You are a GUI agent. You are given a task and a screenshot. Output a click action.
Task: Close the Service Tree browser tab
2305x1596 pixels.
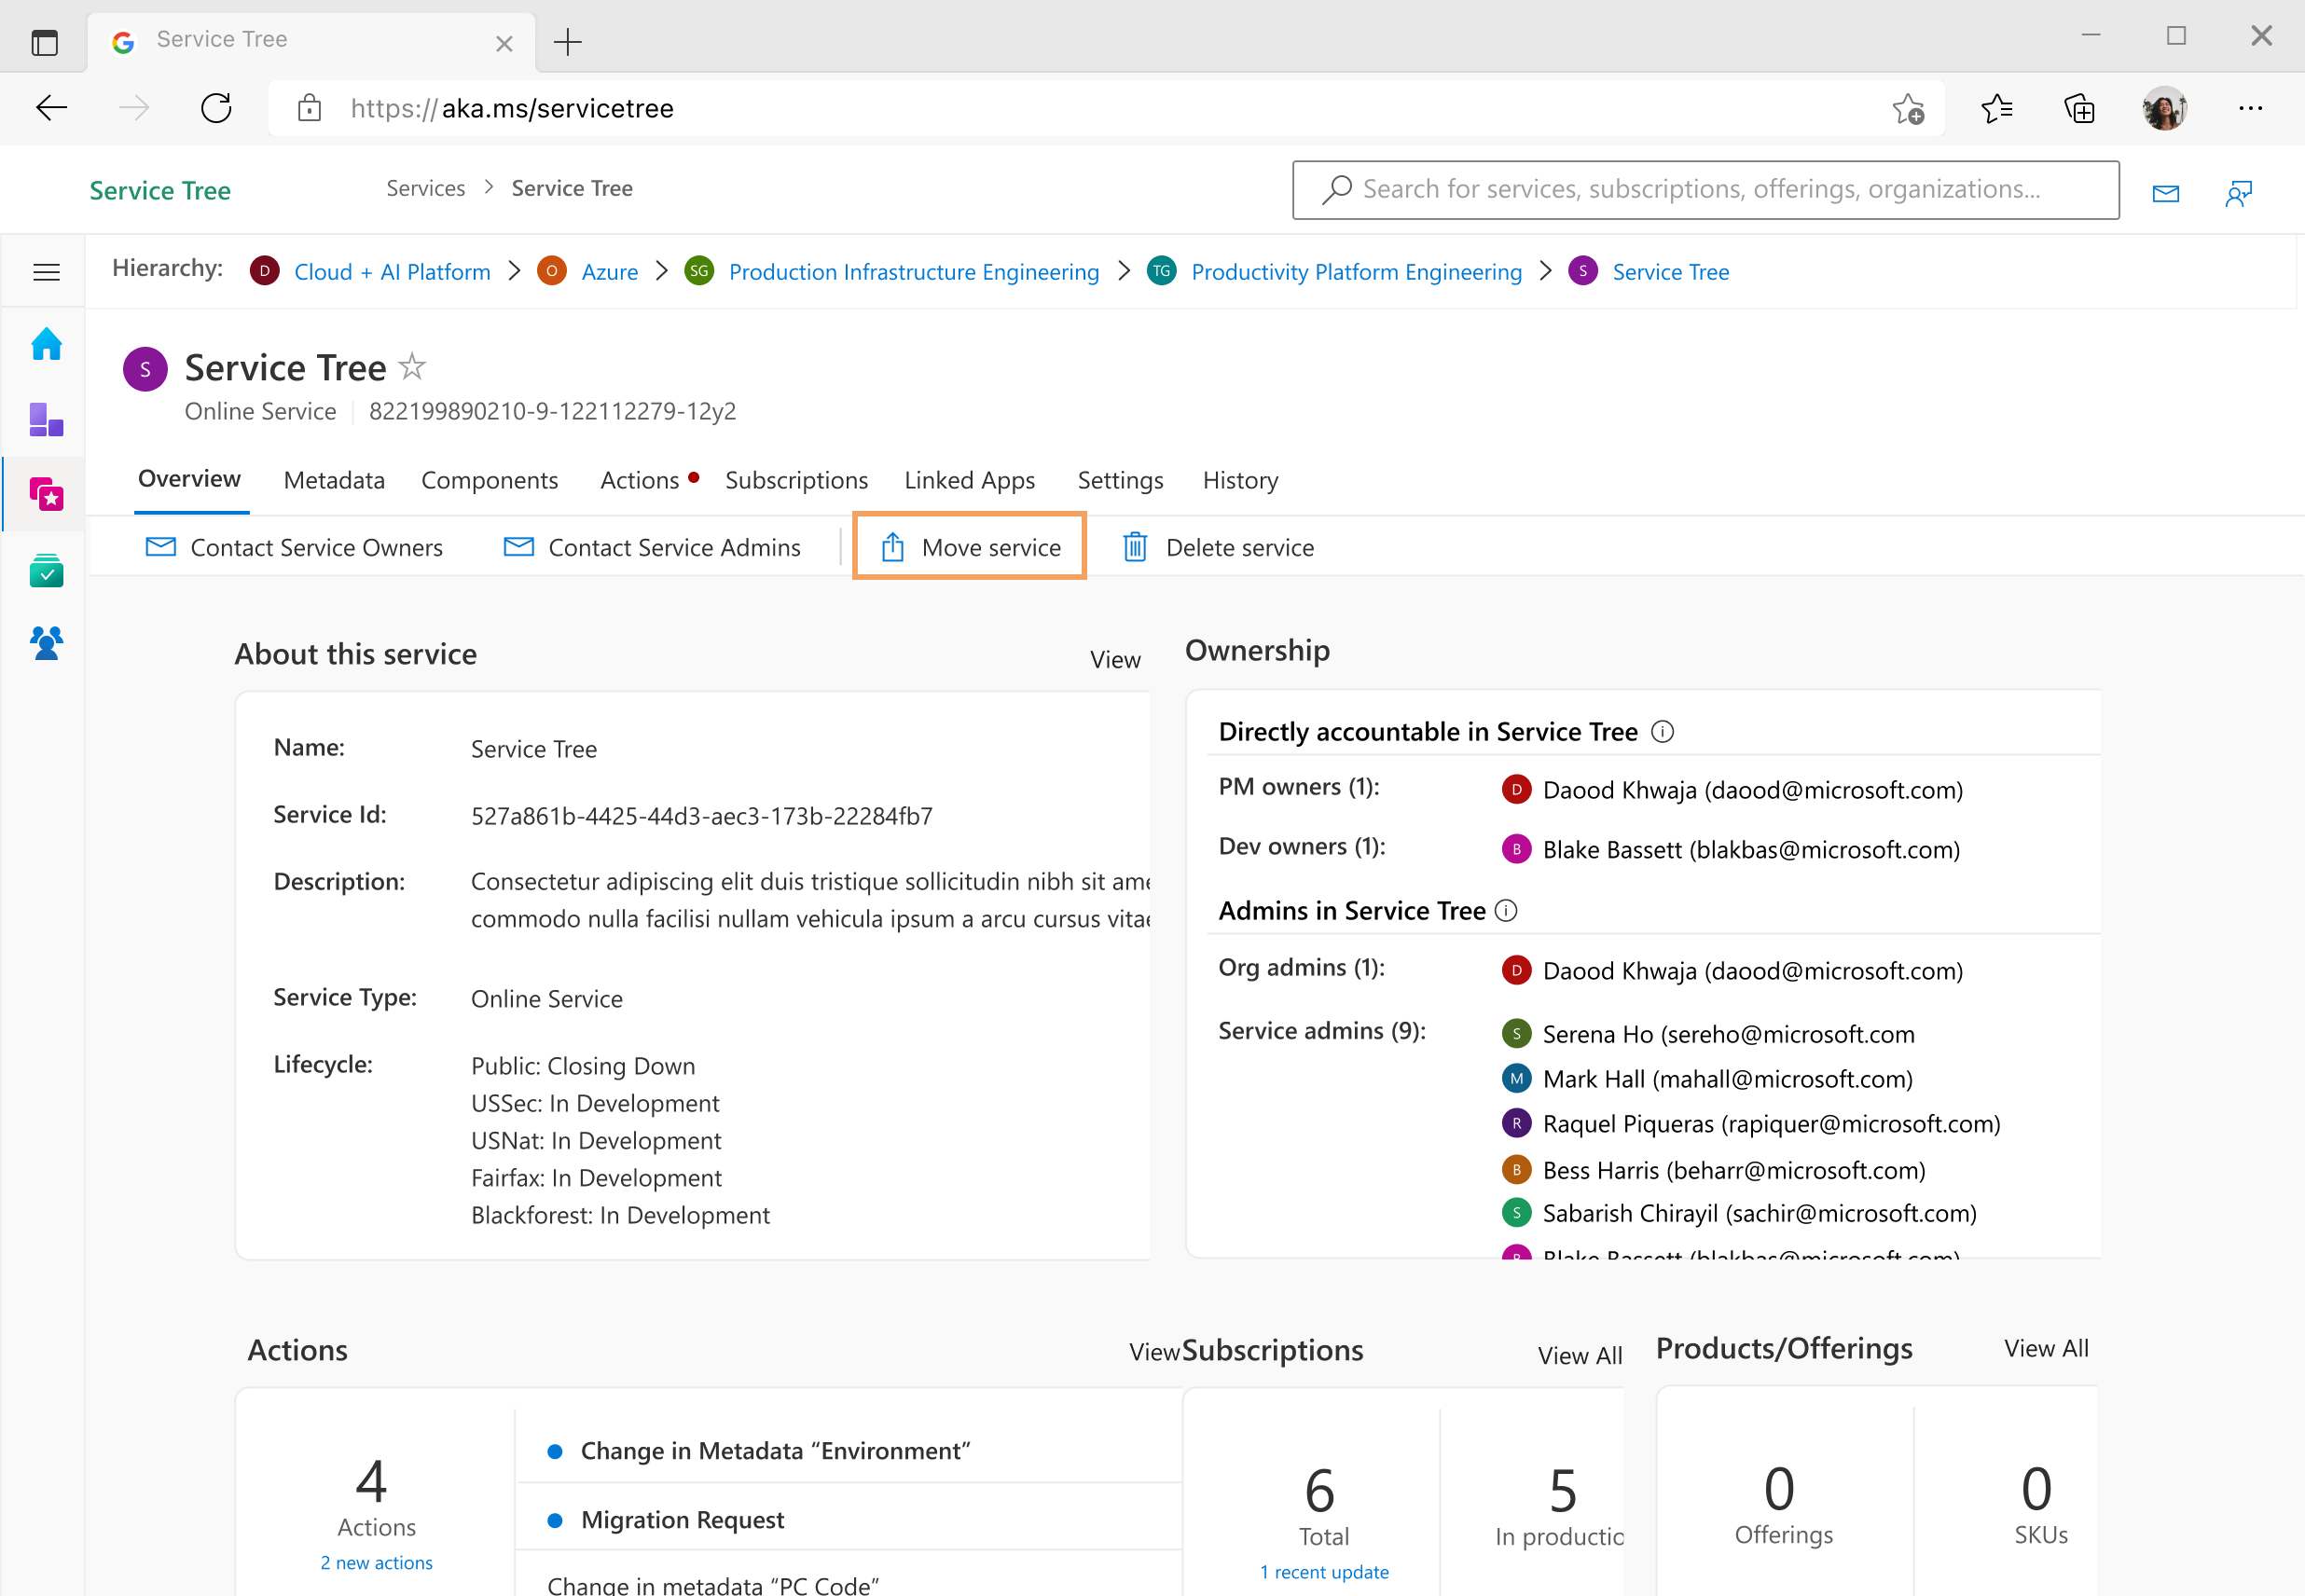(504, 43)
